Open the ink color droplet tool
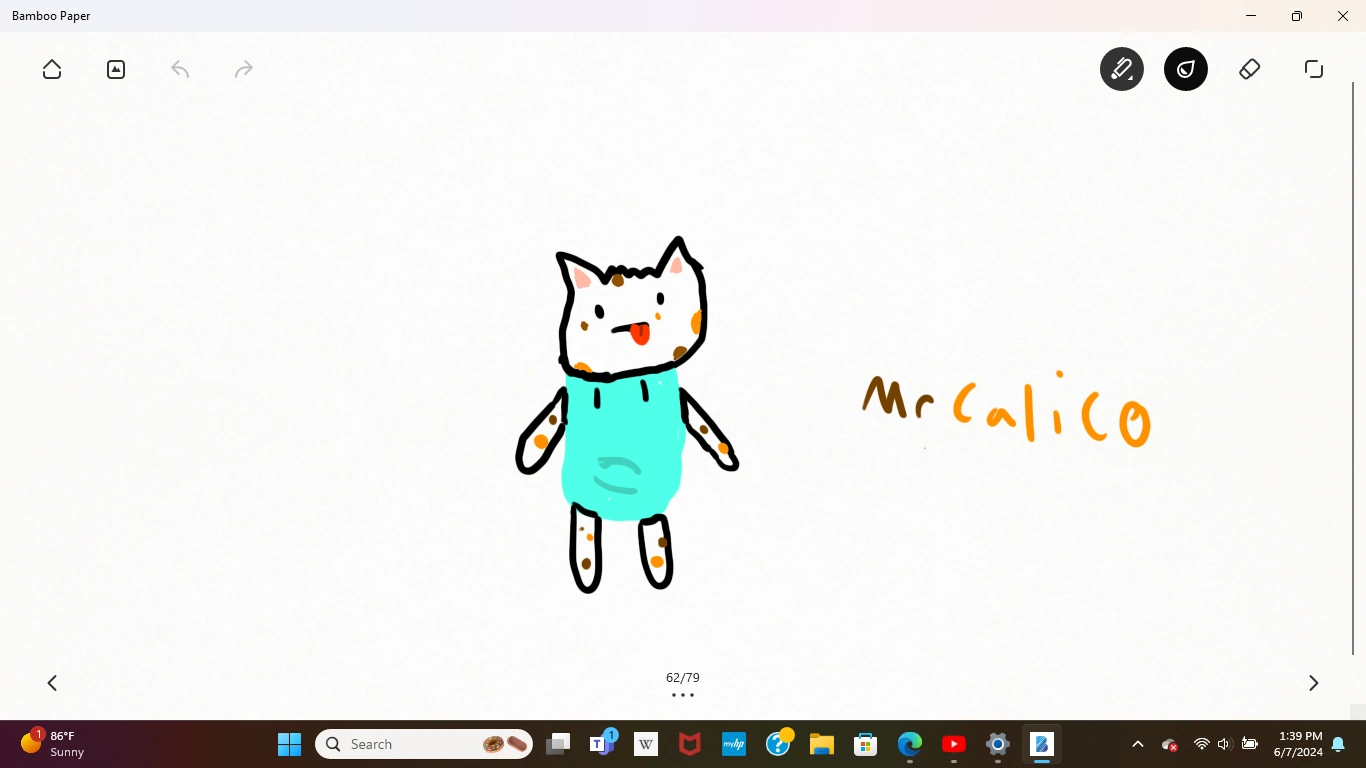Screen dimensions: 1366x768 (x=1186, y=69)
